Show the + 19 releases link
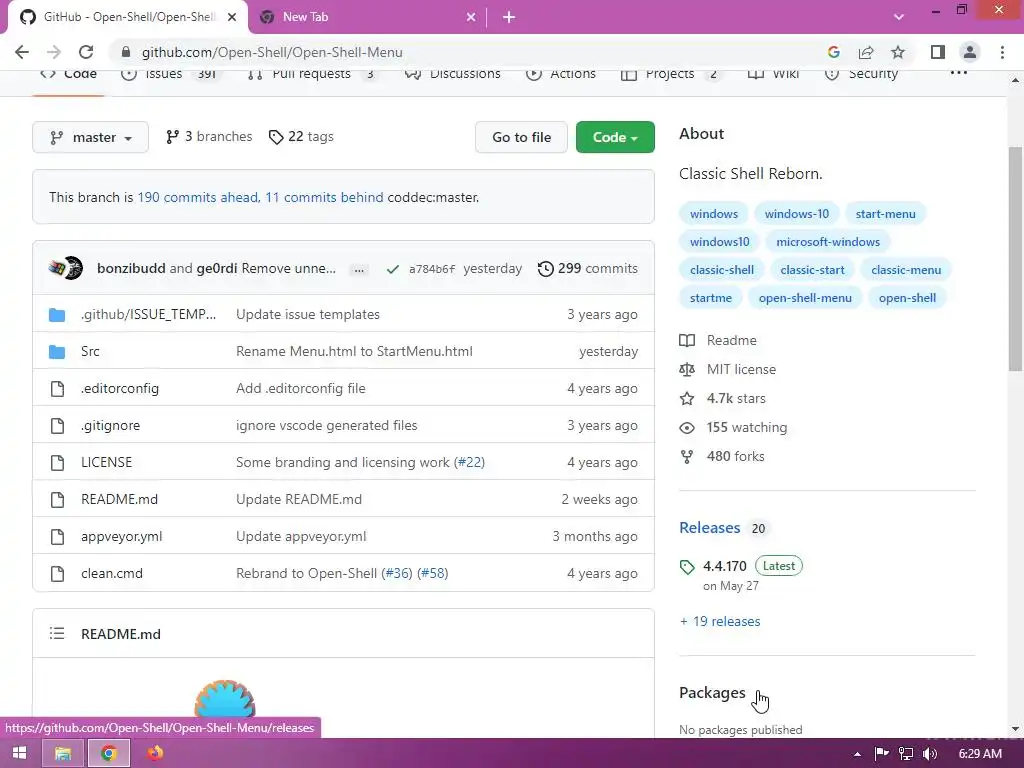 coord(720,621)
